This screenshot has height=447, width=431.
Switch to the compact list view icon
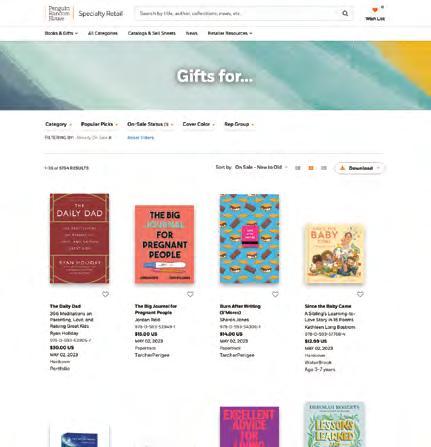click(x=324, y=168)
